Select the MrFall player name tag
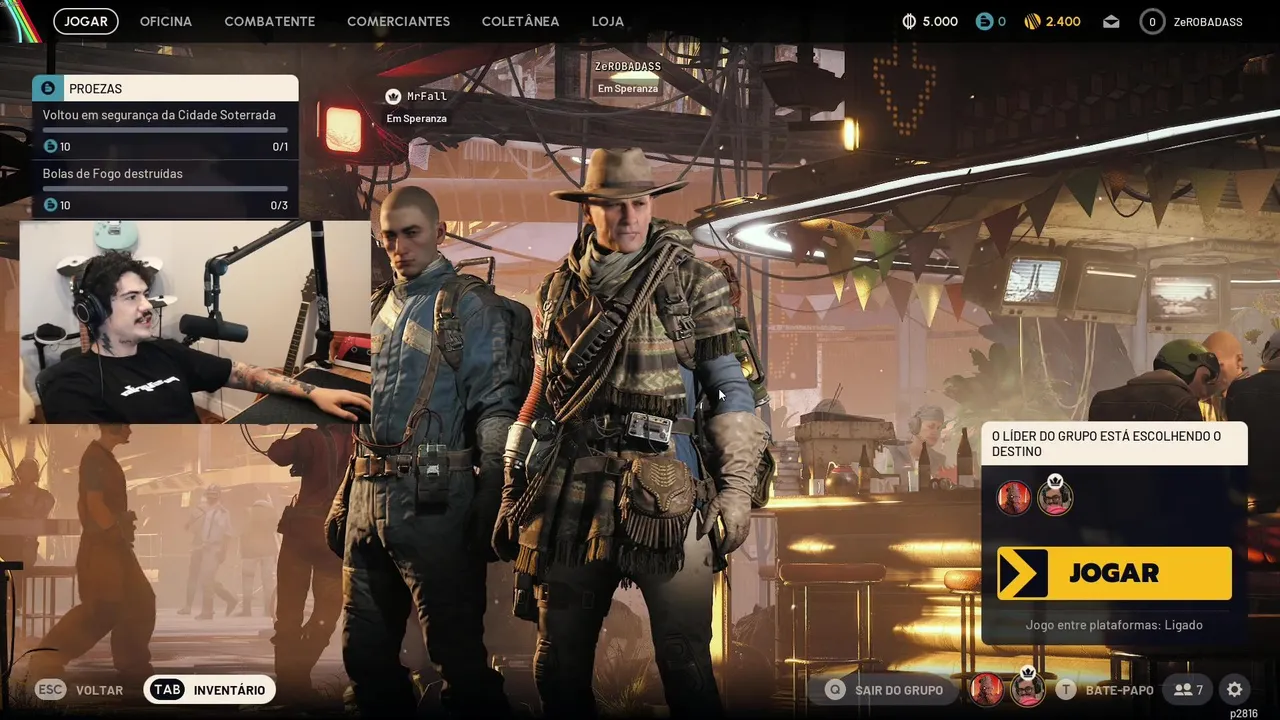 tap(427, 96)
